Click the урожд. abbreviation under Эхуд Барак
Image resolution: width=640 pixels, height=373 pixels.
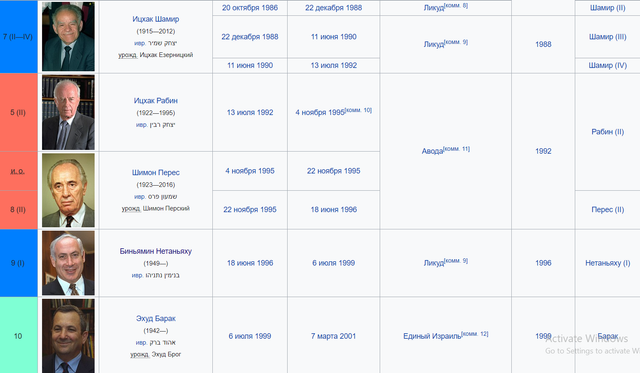pos(140,355)
